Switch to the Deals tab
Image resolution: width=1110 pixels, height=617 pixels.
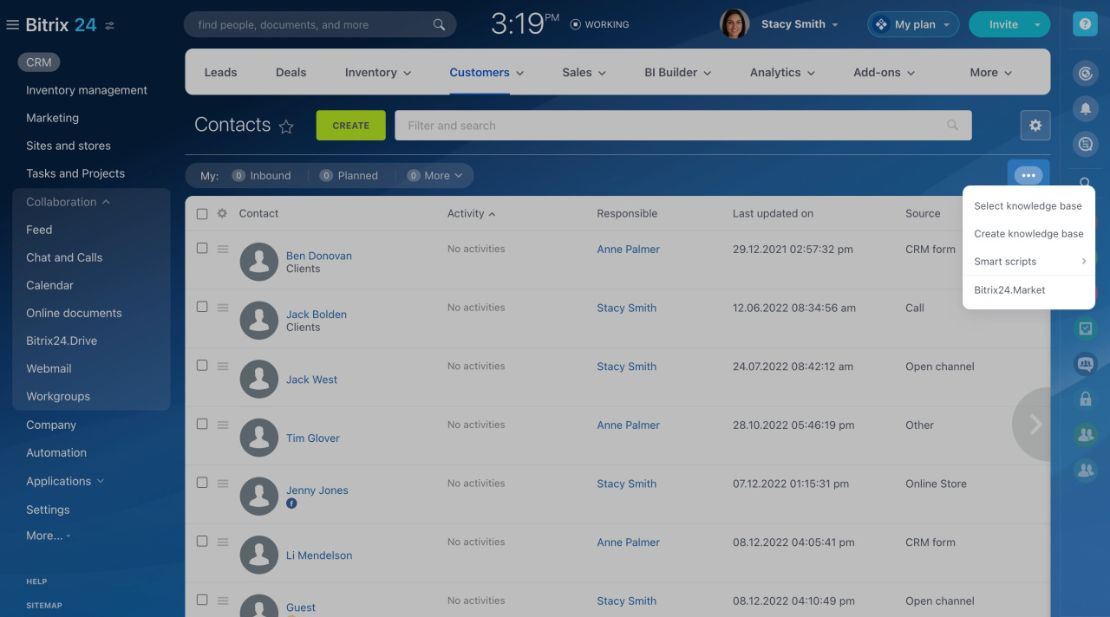pyautogui.click(x=291, y=72)
